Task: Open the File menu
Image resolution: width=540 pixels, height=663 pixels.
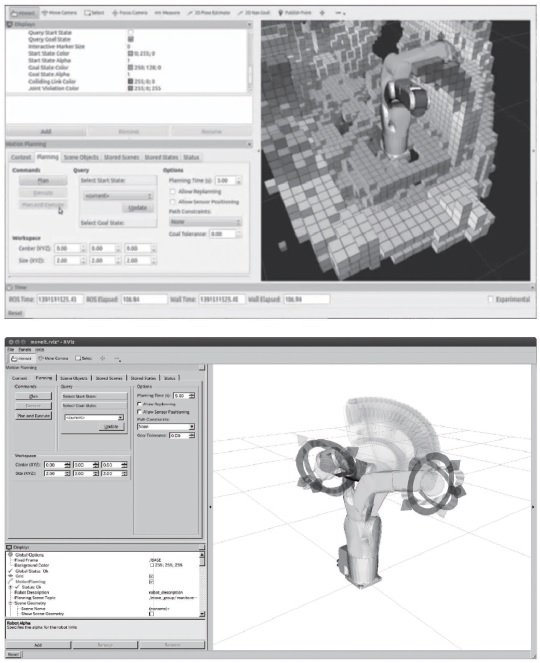Action: 11,350
